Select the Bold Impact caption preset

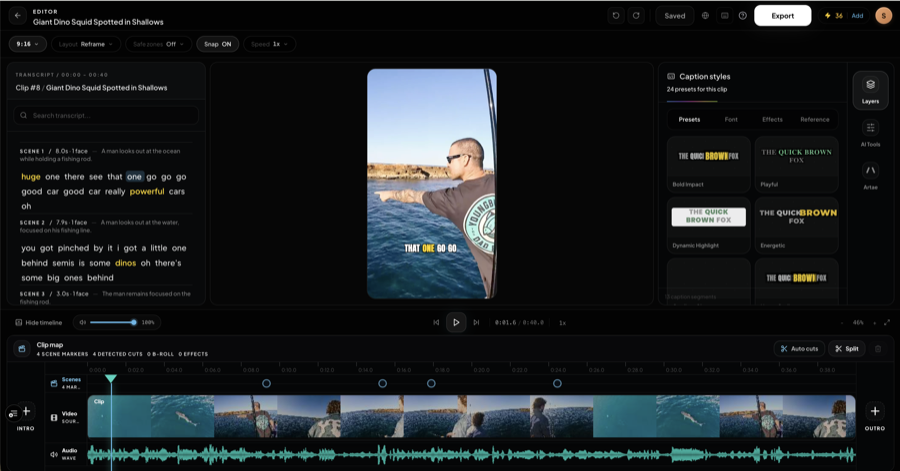[x=708, y=165]
